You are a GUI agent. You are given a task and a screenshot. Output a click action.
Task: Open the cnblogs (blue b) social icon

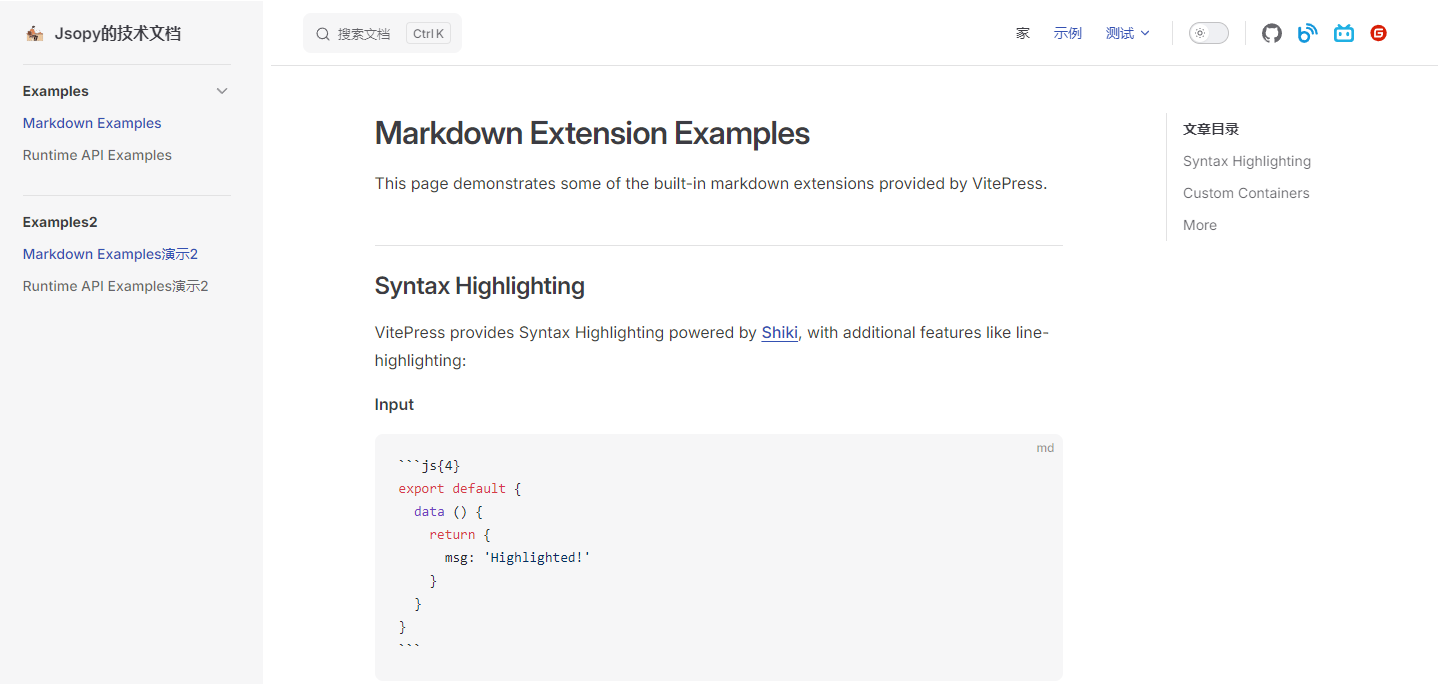point(1307,33)
